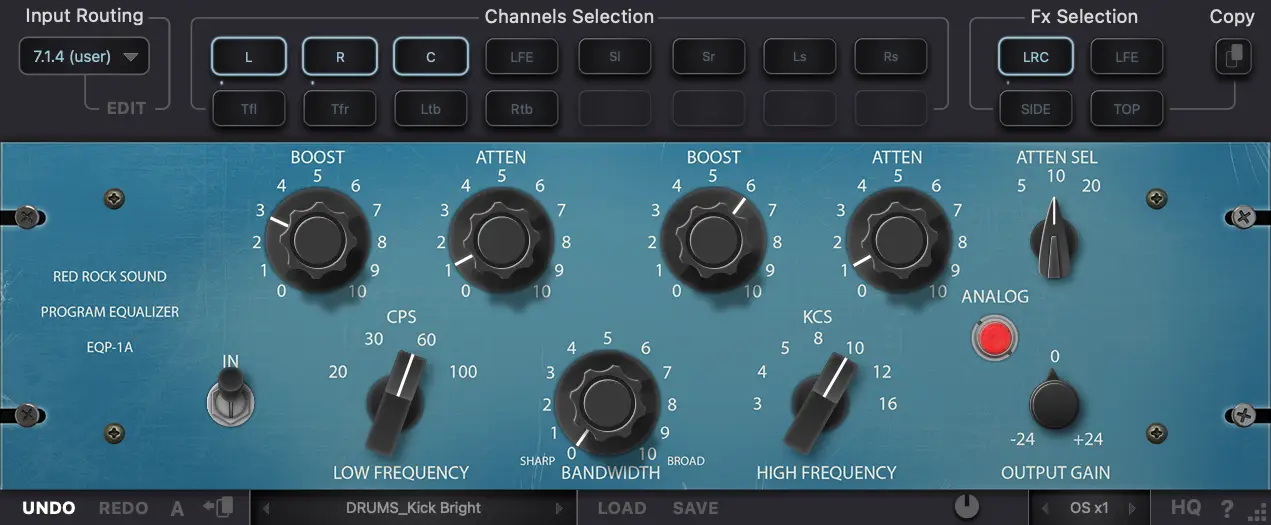The width and height of the screenshot is (1271, 525).
Task: Click the BANDWIDTH knob
Action: [607, 401]
